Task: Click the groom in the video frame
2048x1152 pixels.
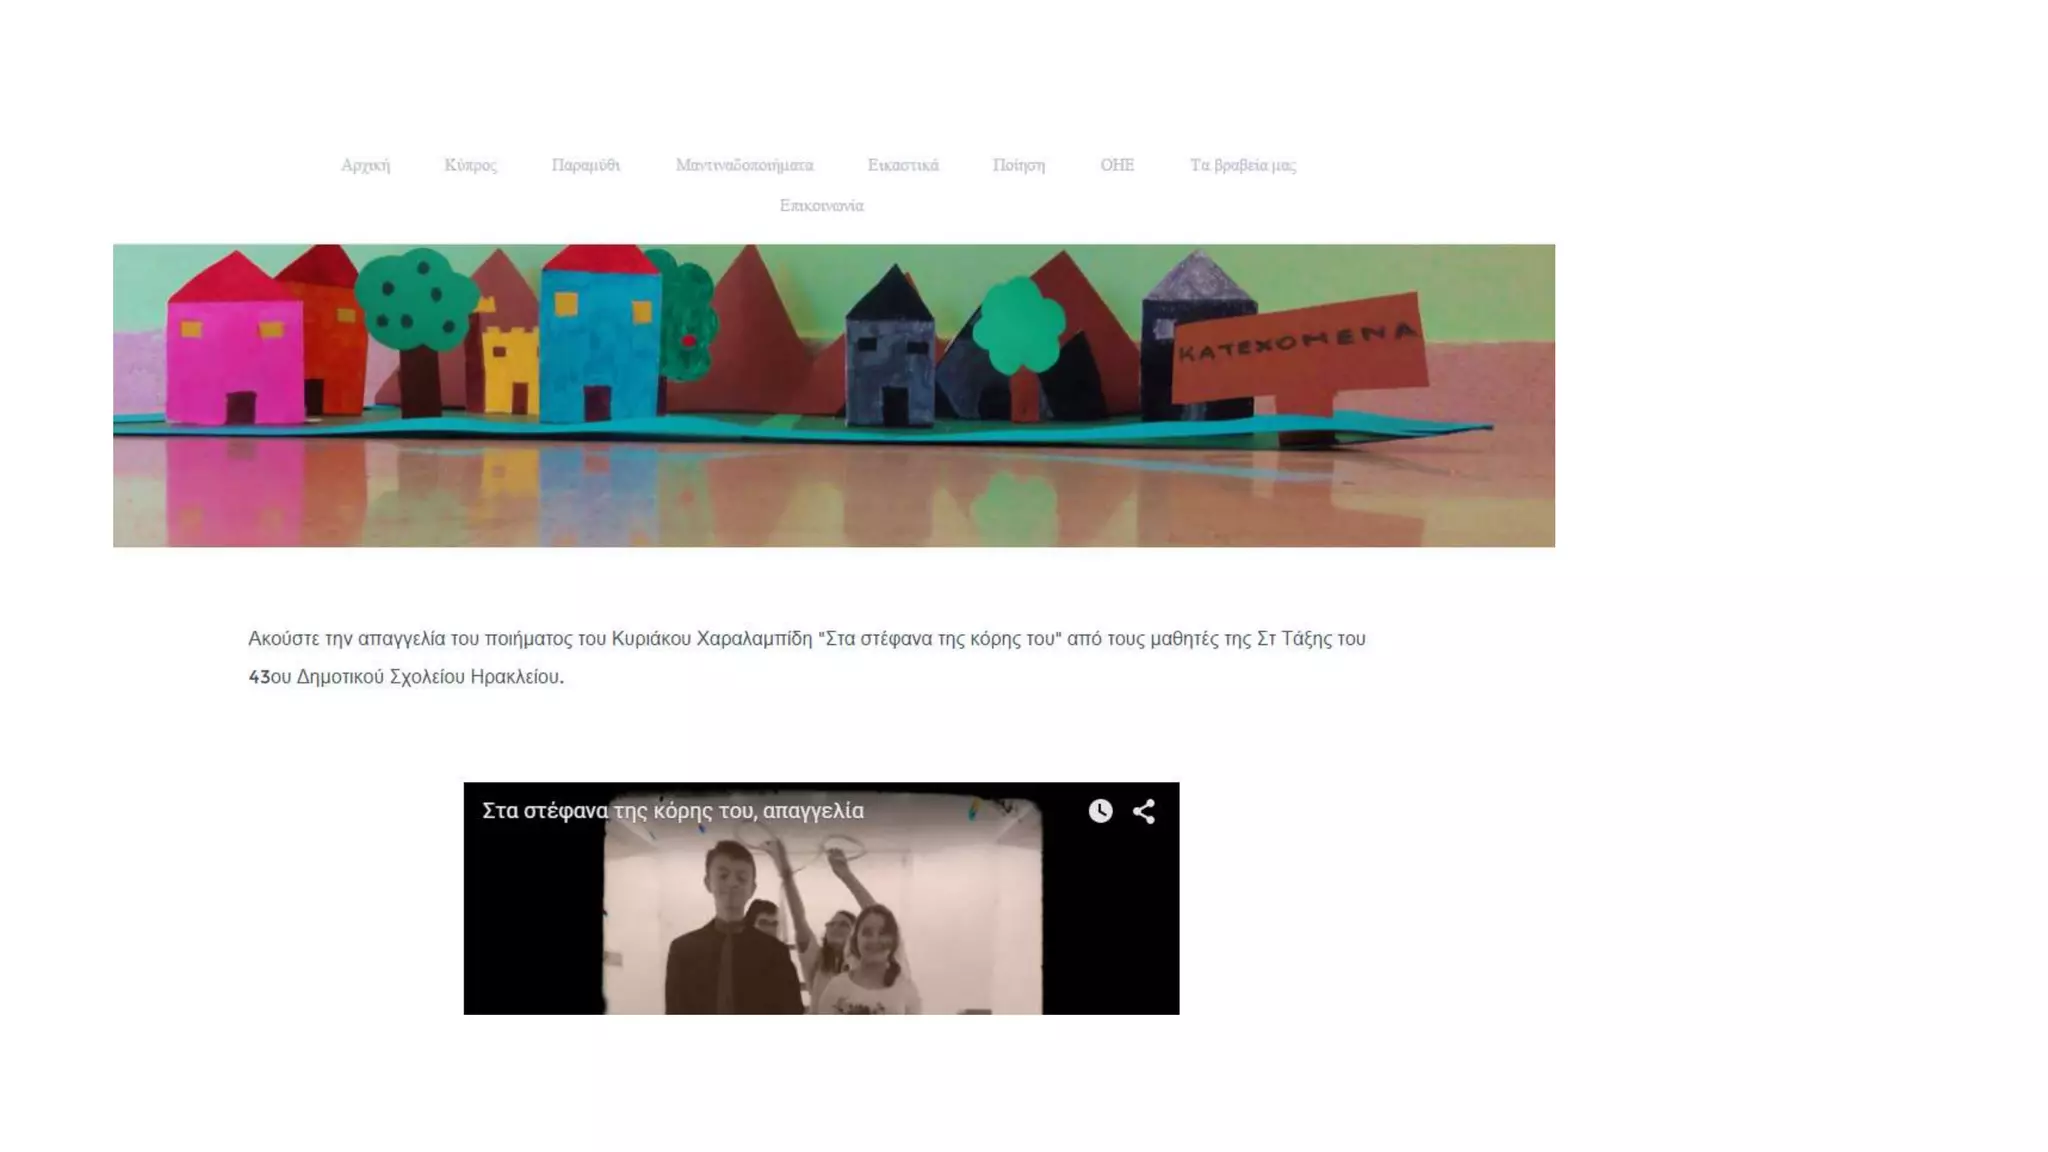Action: click(732, 928)
